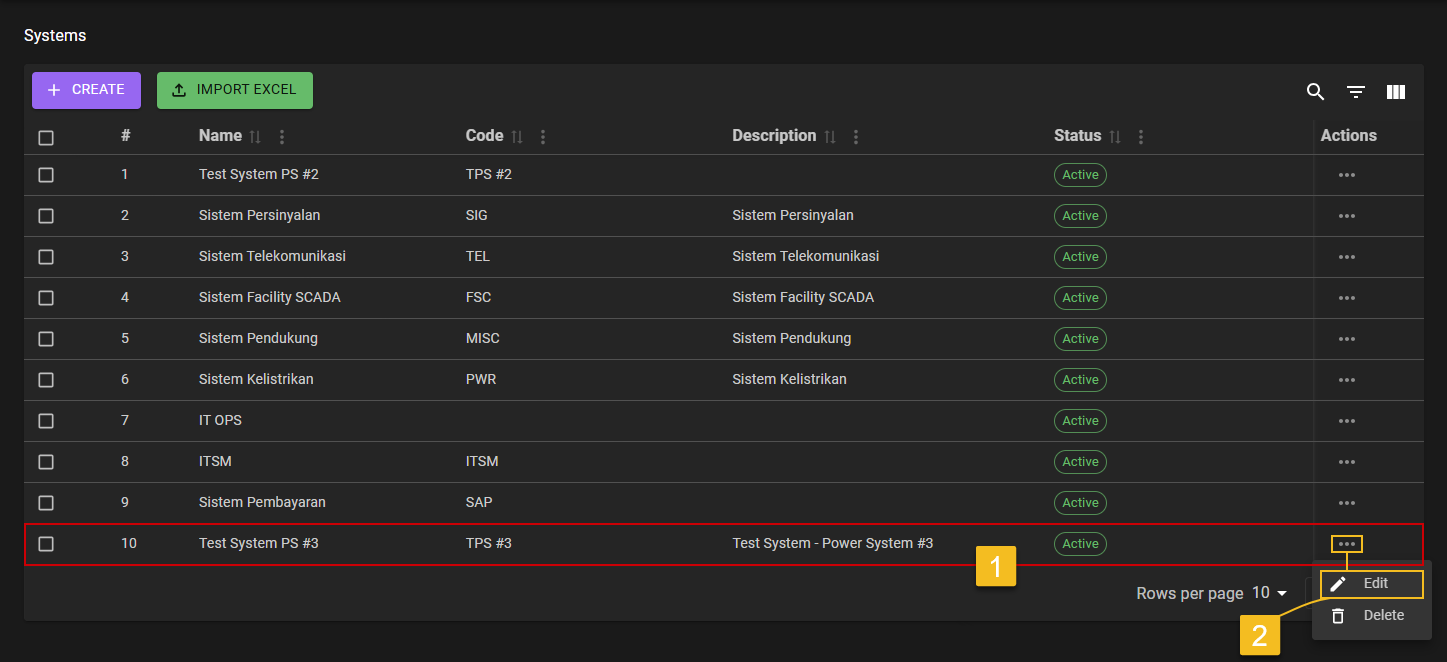Click the Delete trash icon in the menu
Viewport: 1447px width, 662px height.
coord(1338,615)
